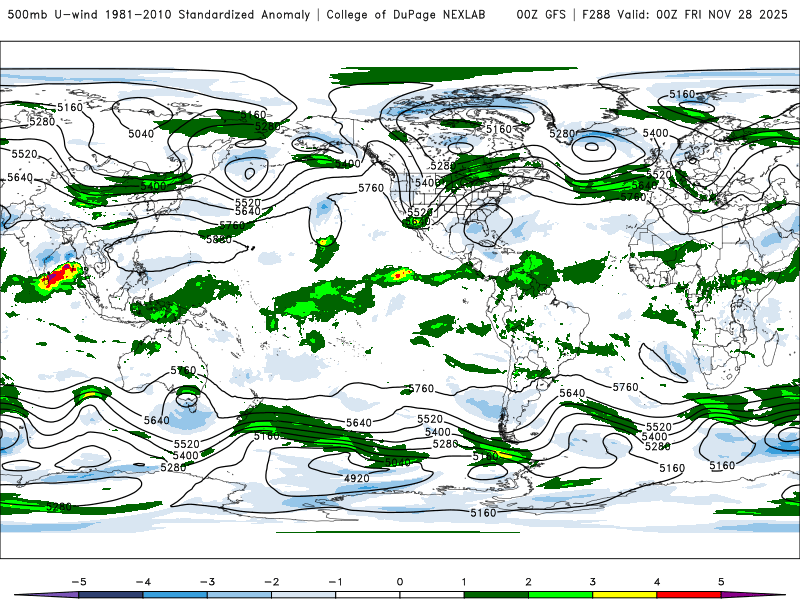The height and width of the screenshot is (600, 800).
Task: Click the '500mb U-wind 1981-2010 Standardized Anomaly' title
Action: (x=159, y=14)
